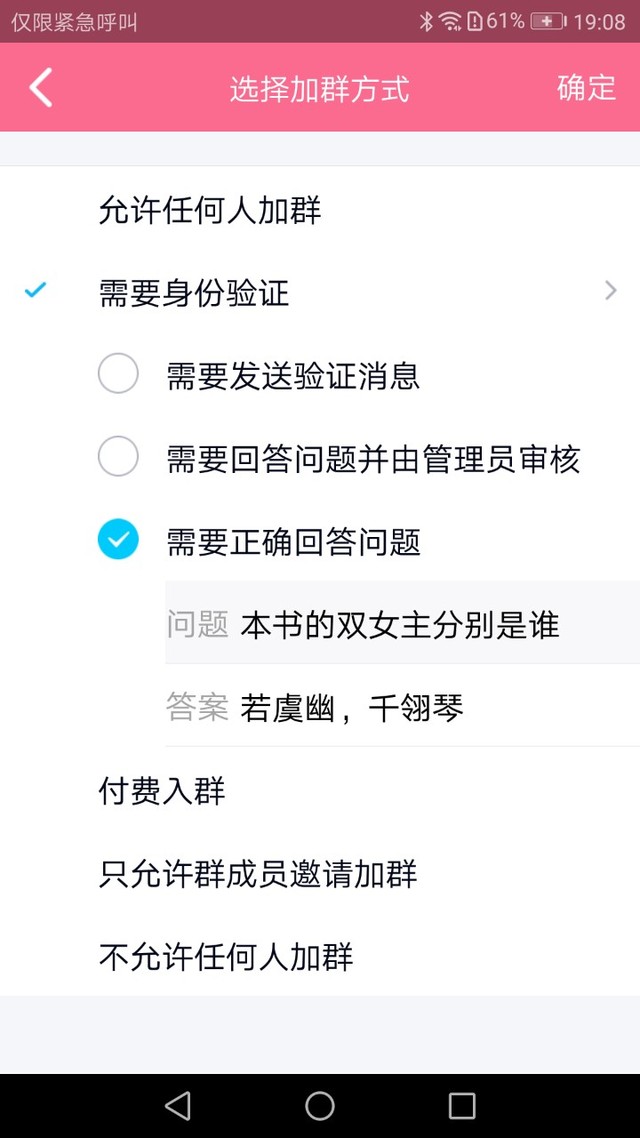Tap the Android recent apps square icon
640x1138 pixels.
pyautogui.click(x=462, y=1106)
